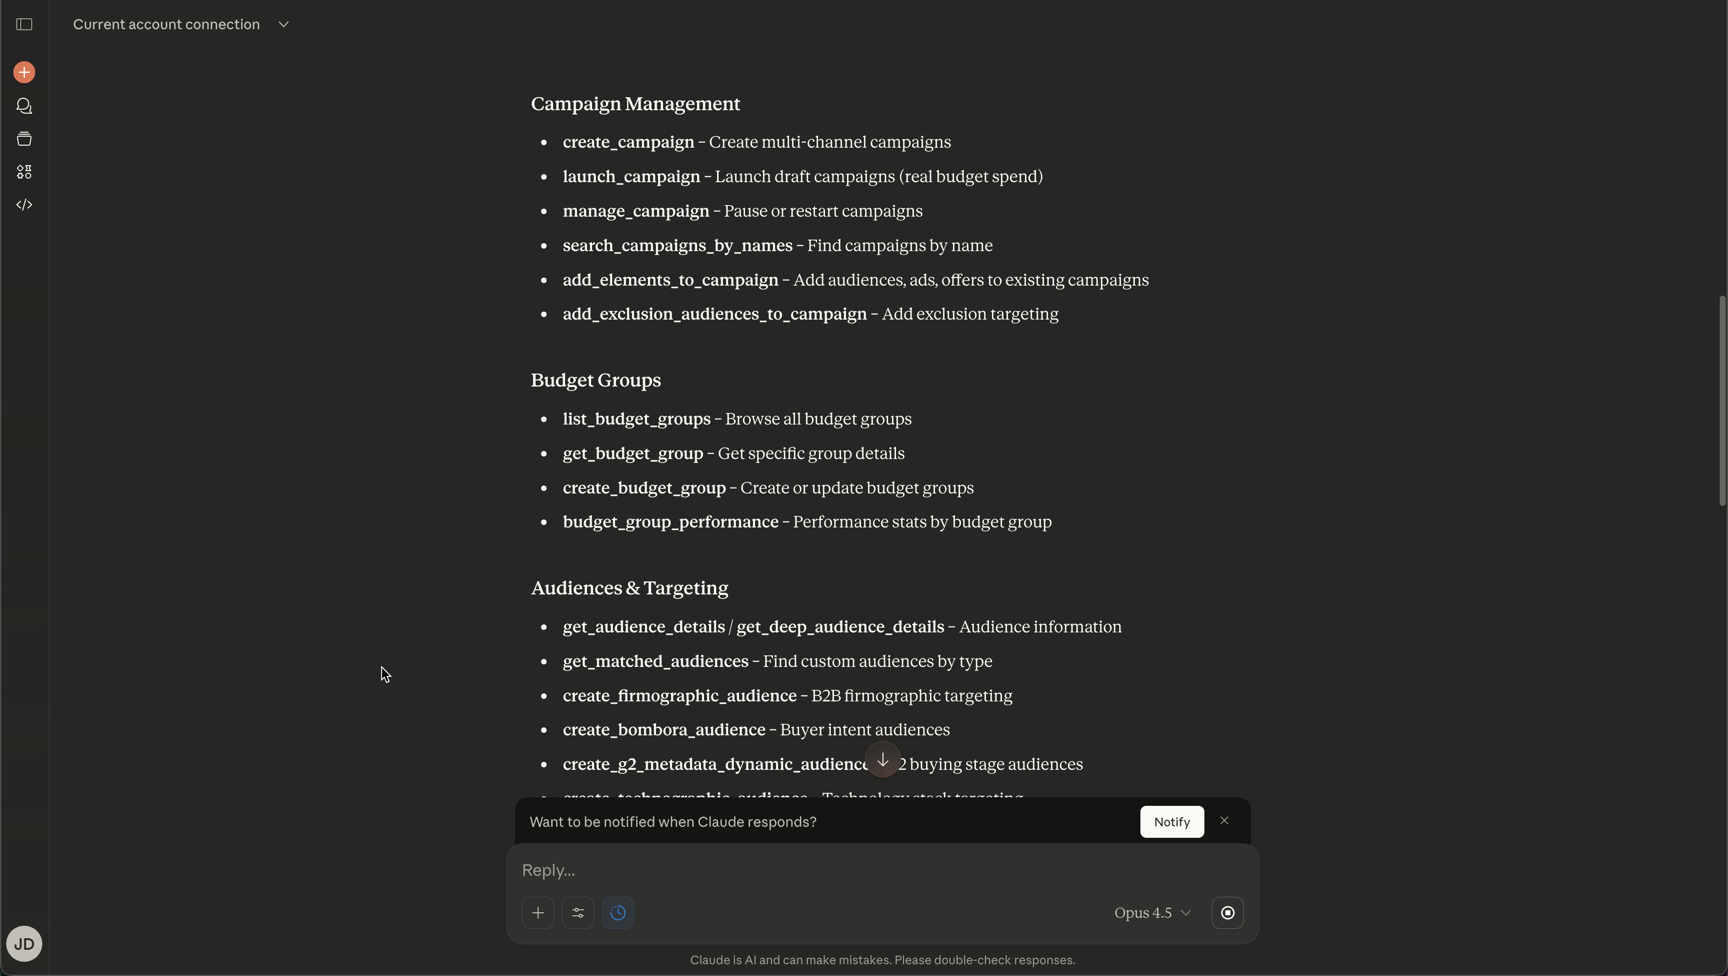Stop the response generation
1728x976 pixels.
click(x=1227, y=913)
